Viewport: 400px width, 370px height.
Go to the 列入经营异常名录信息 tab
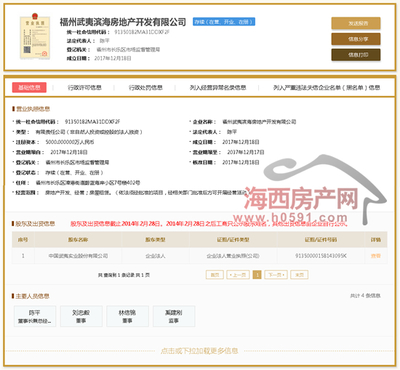pos(218,88)
